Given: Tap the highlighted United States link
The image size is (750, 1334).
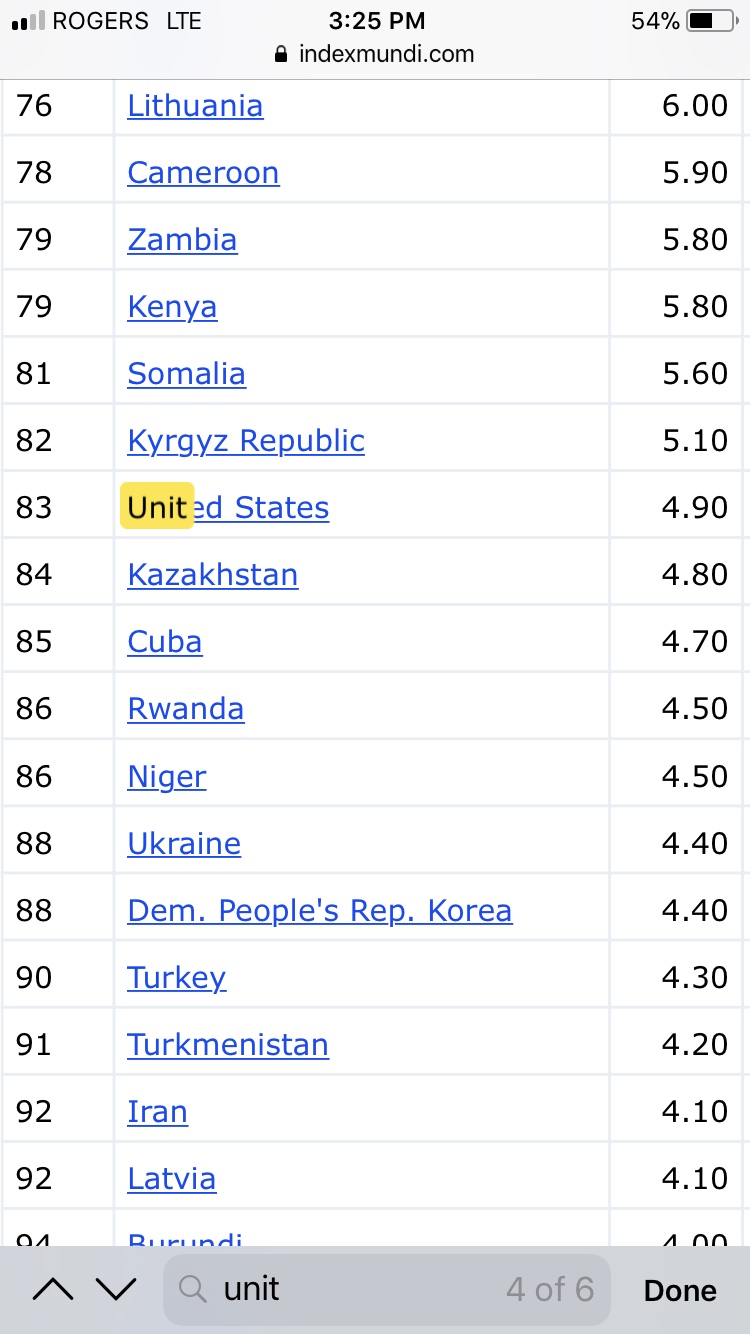Looking at the screenshot, I should tap(228, 508).
